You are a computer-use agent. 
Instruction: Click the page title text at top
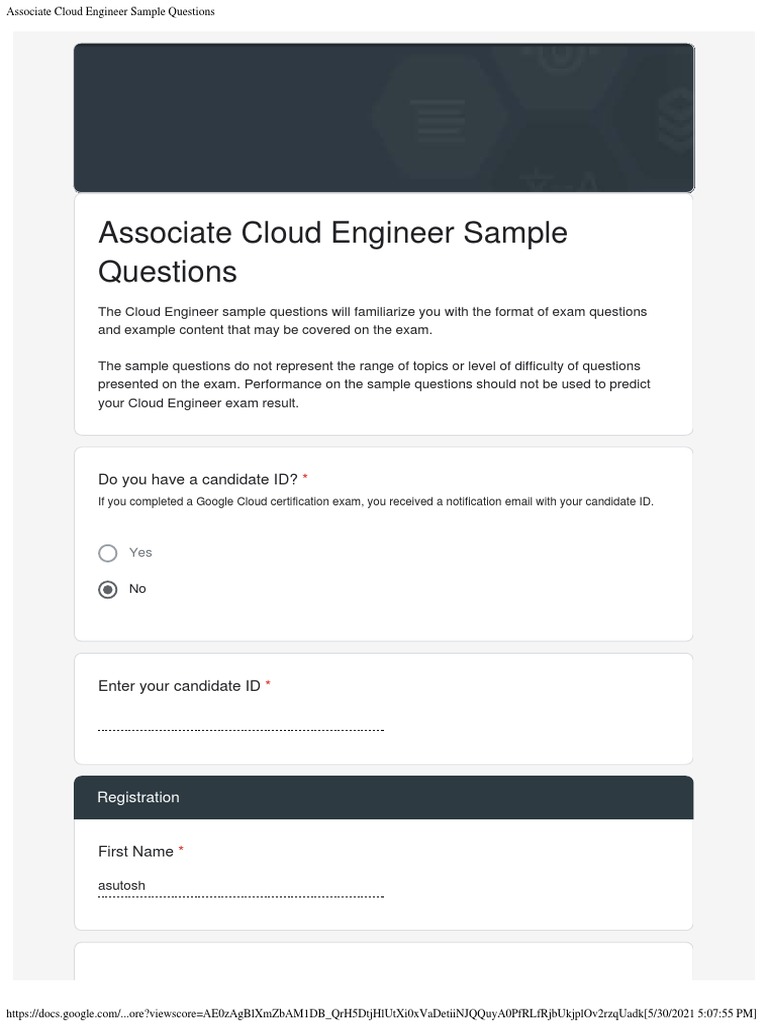110,12
